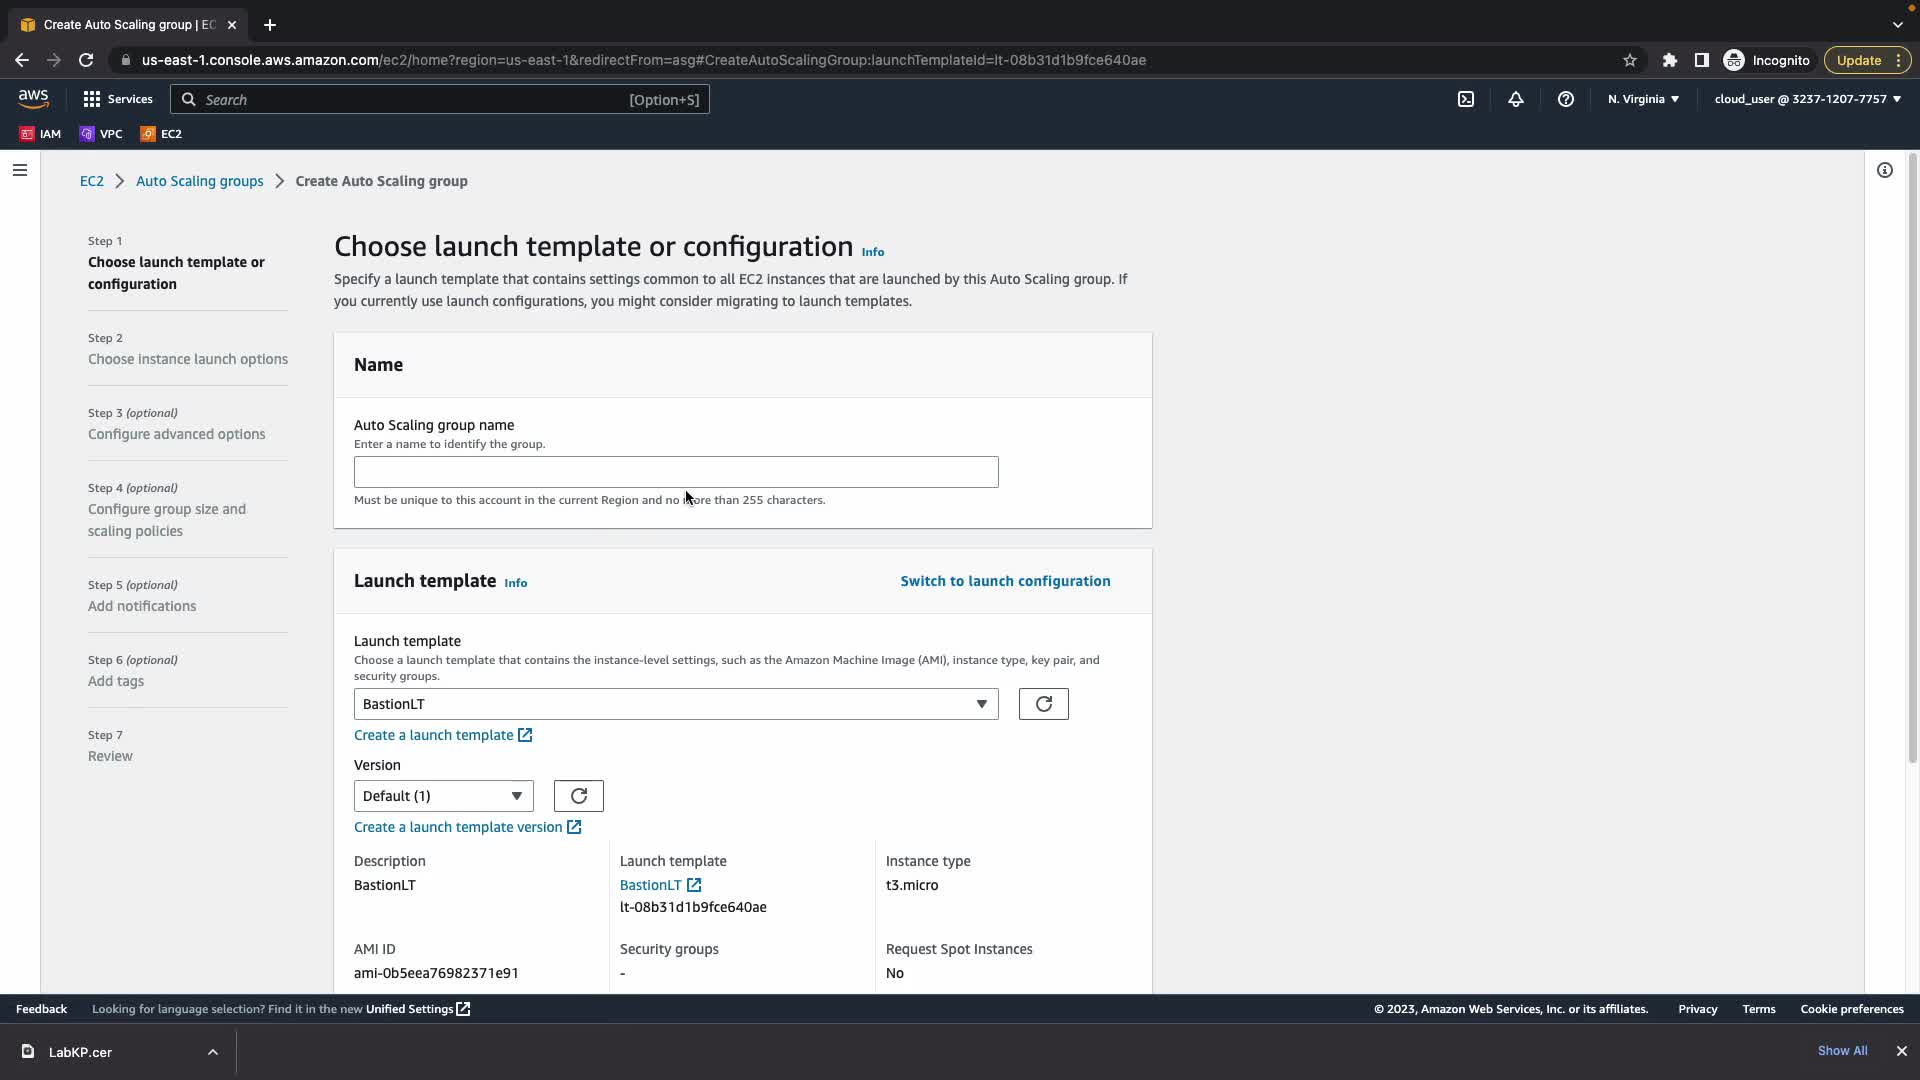
Task: Expand the BastionLT launch template dropdown
Action: [x=676, y=704]
